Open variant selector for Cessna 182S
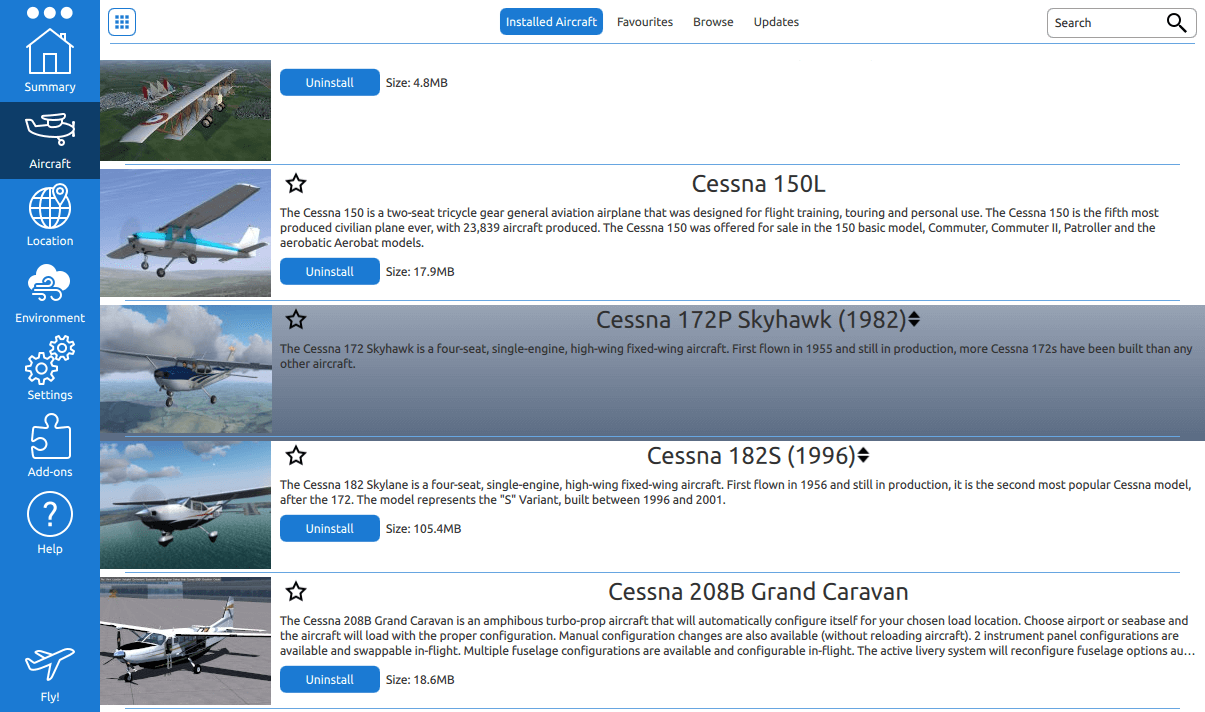1205x712 pixels. (864, 456)
